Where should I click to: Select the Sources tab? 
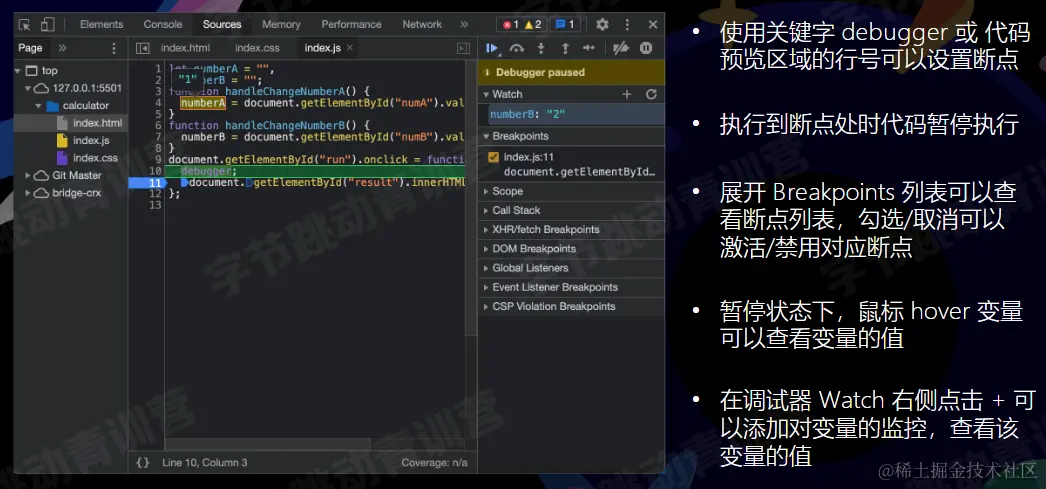pos(222,25)
